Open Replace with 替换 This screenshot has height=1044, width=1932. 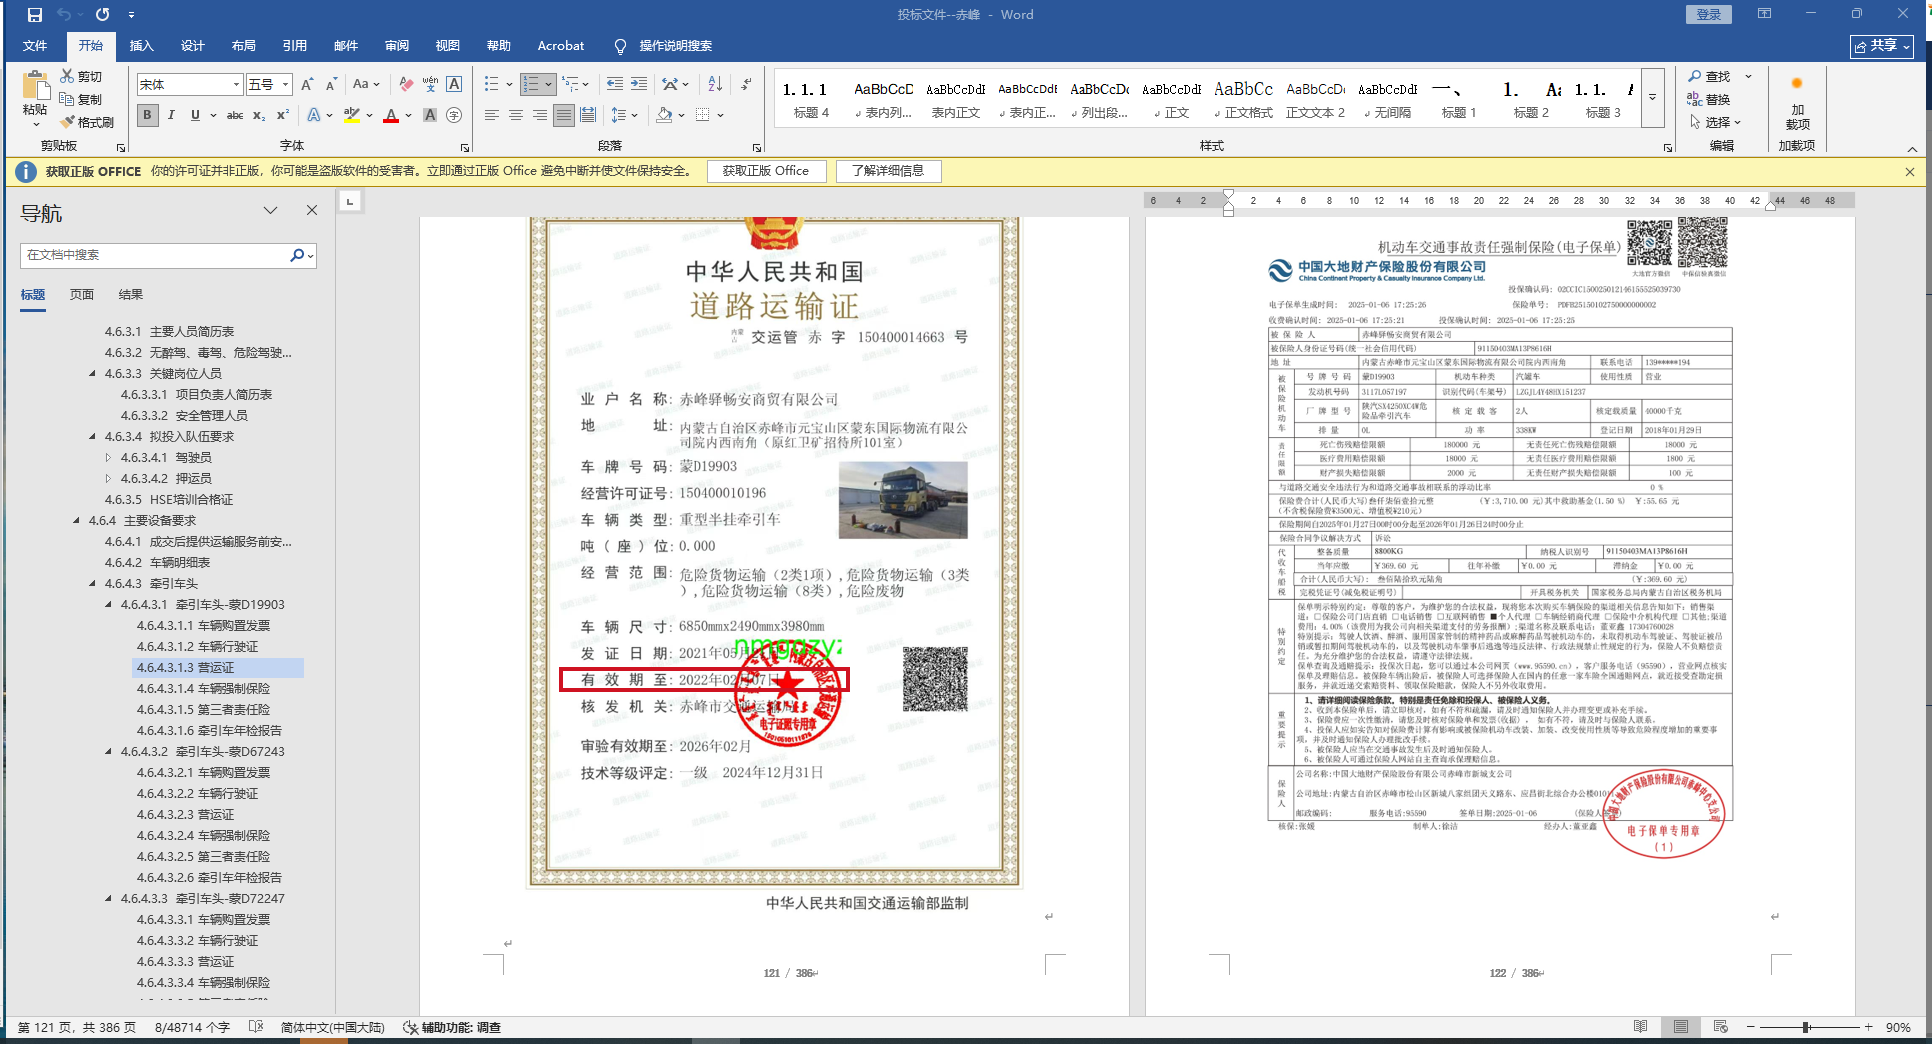[x=1709, y=99]
